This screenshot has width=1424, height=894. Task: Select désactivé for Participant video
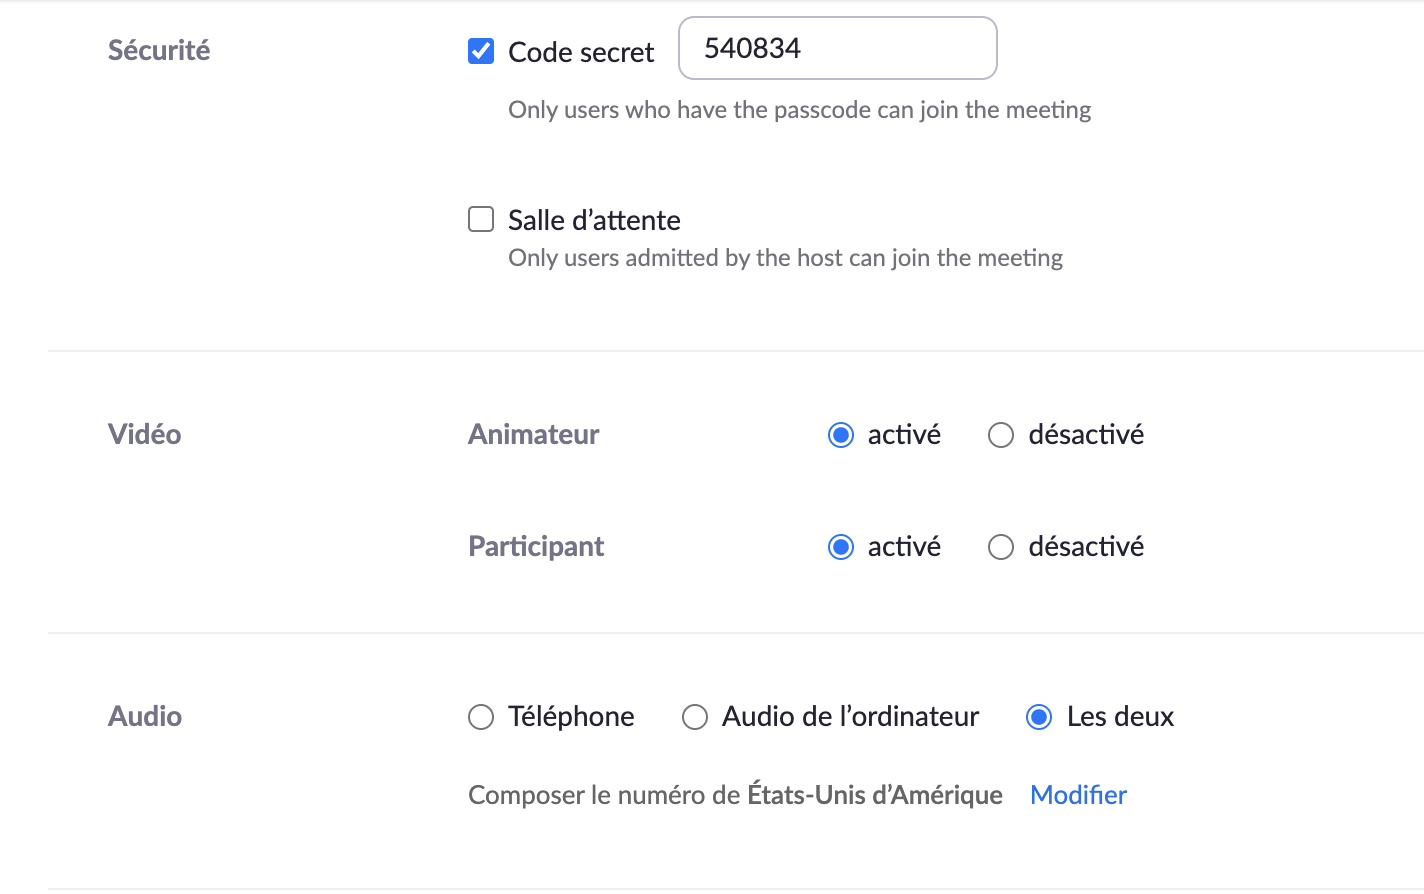tap(1001, 547)
